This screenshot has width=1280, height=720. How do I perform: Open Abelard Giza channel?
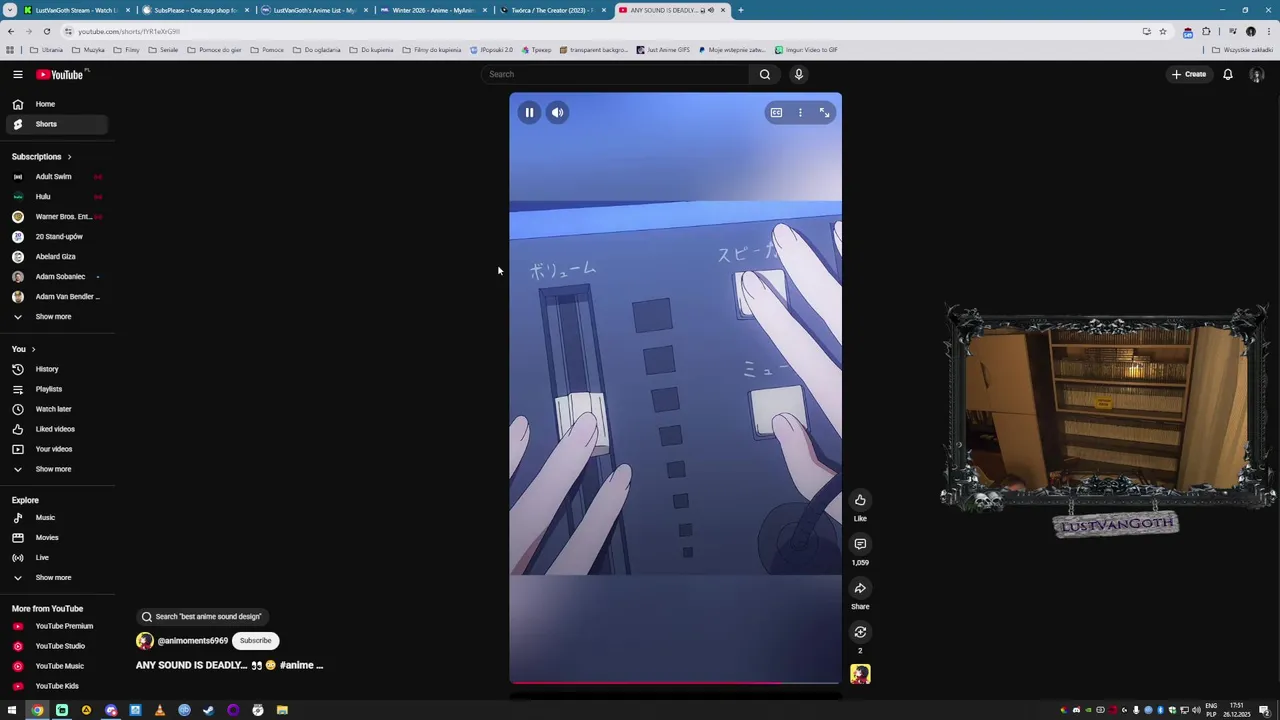[56, 257]
